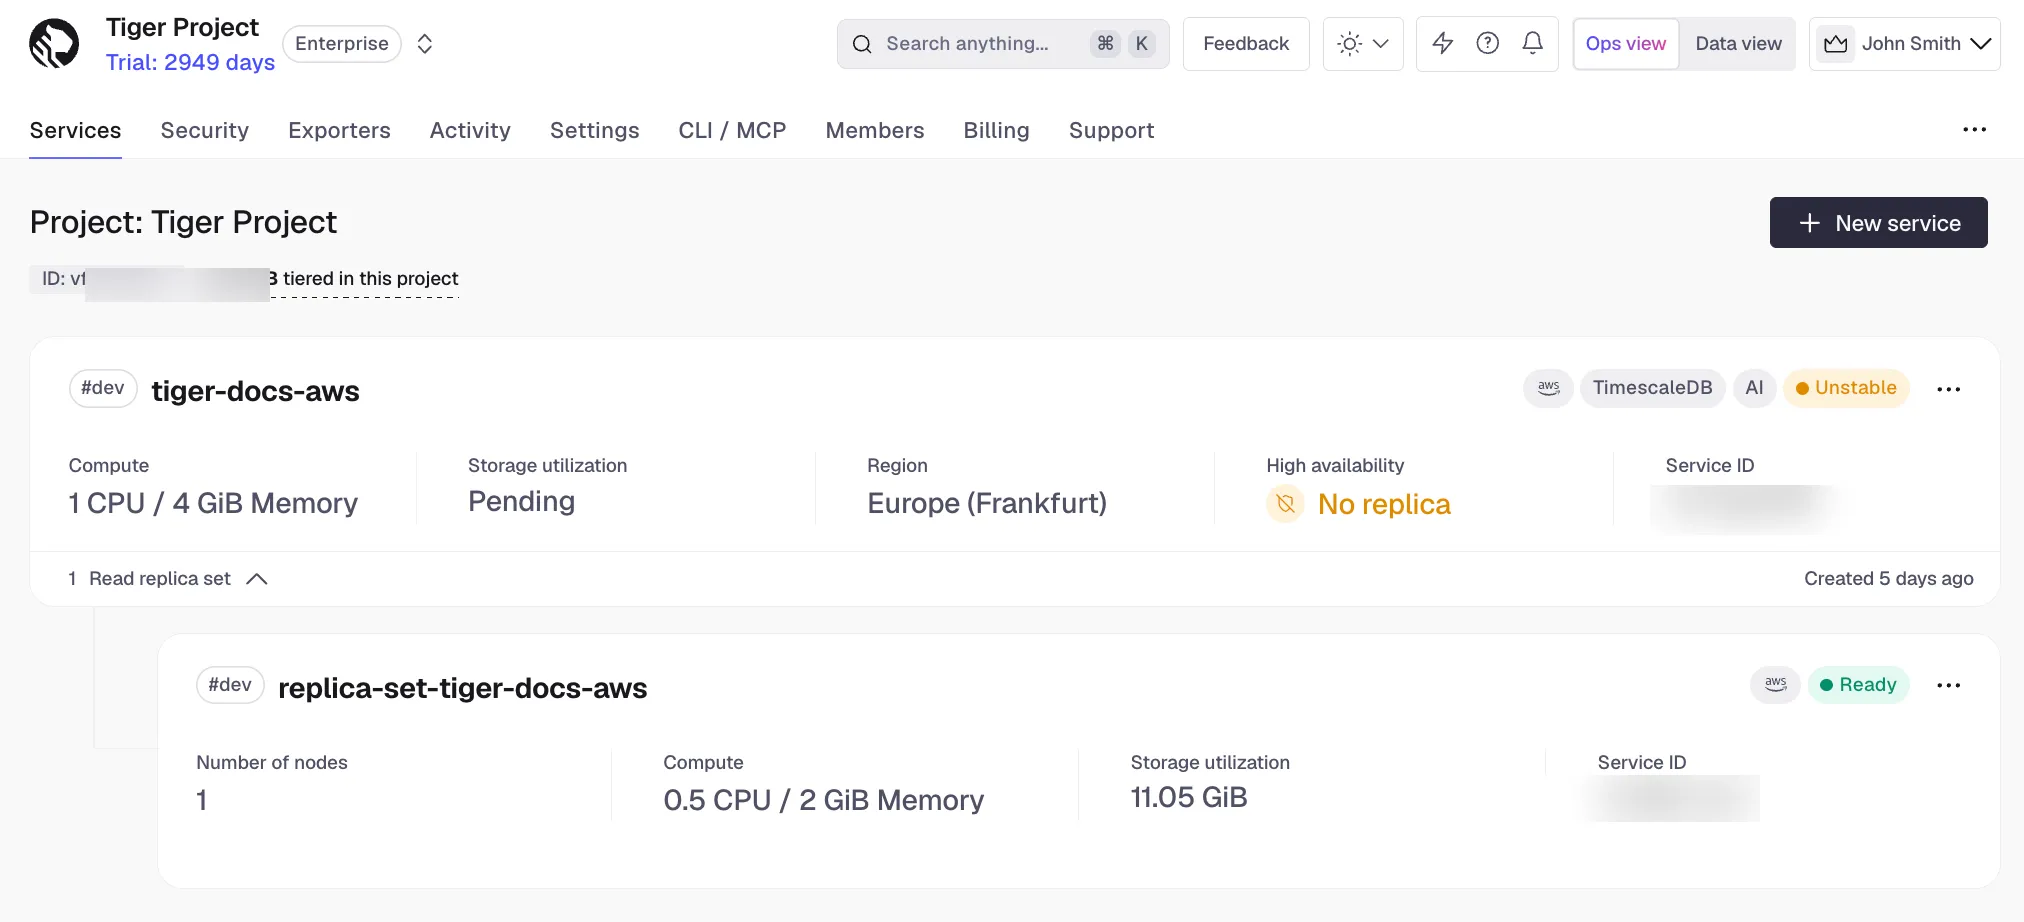
Task: Click the Unstable status badge
Action: 1846,388
